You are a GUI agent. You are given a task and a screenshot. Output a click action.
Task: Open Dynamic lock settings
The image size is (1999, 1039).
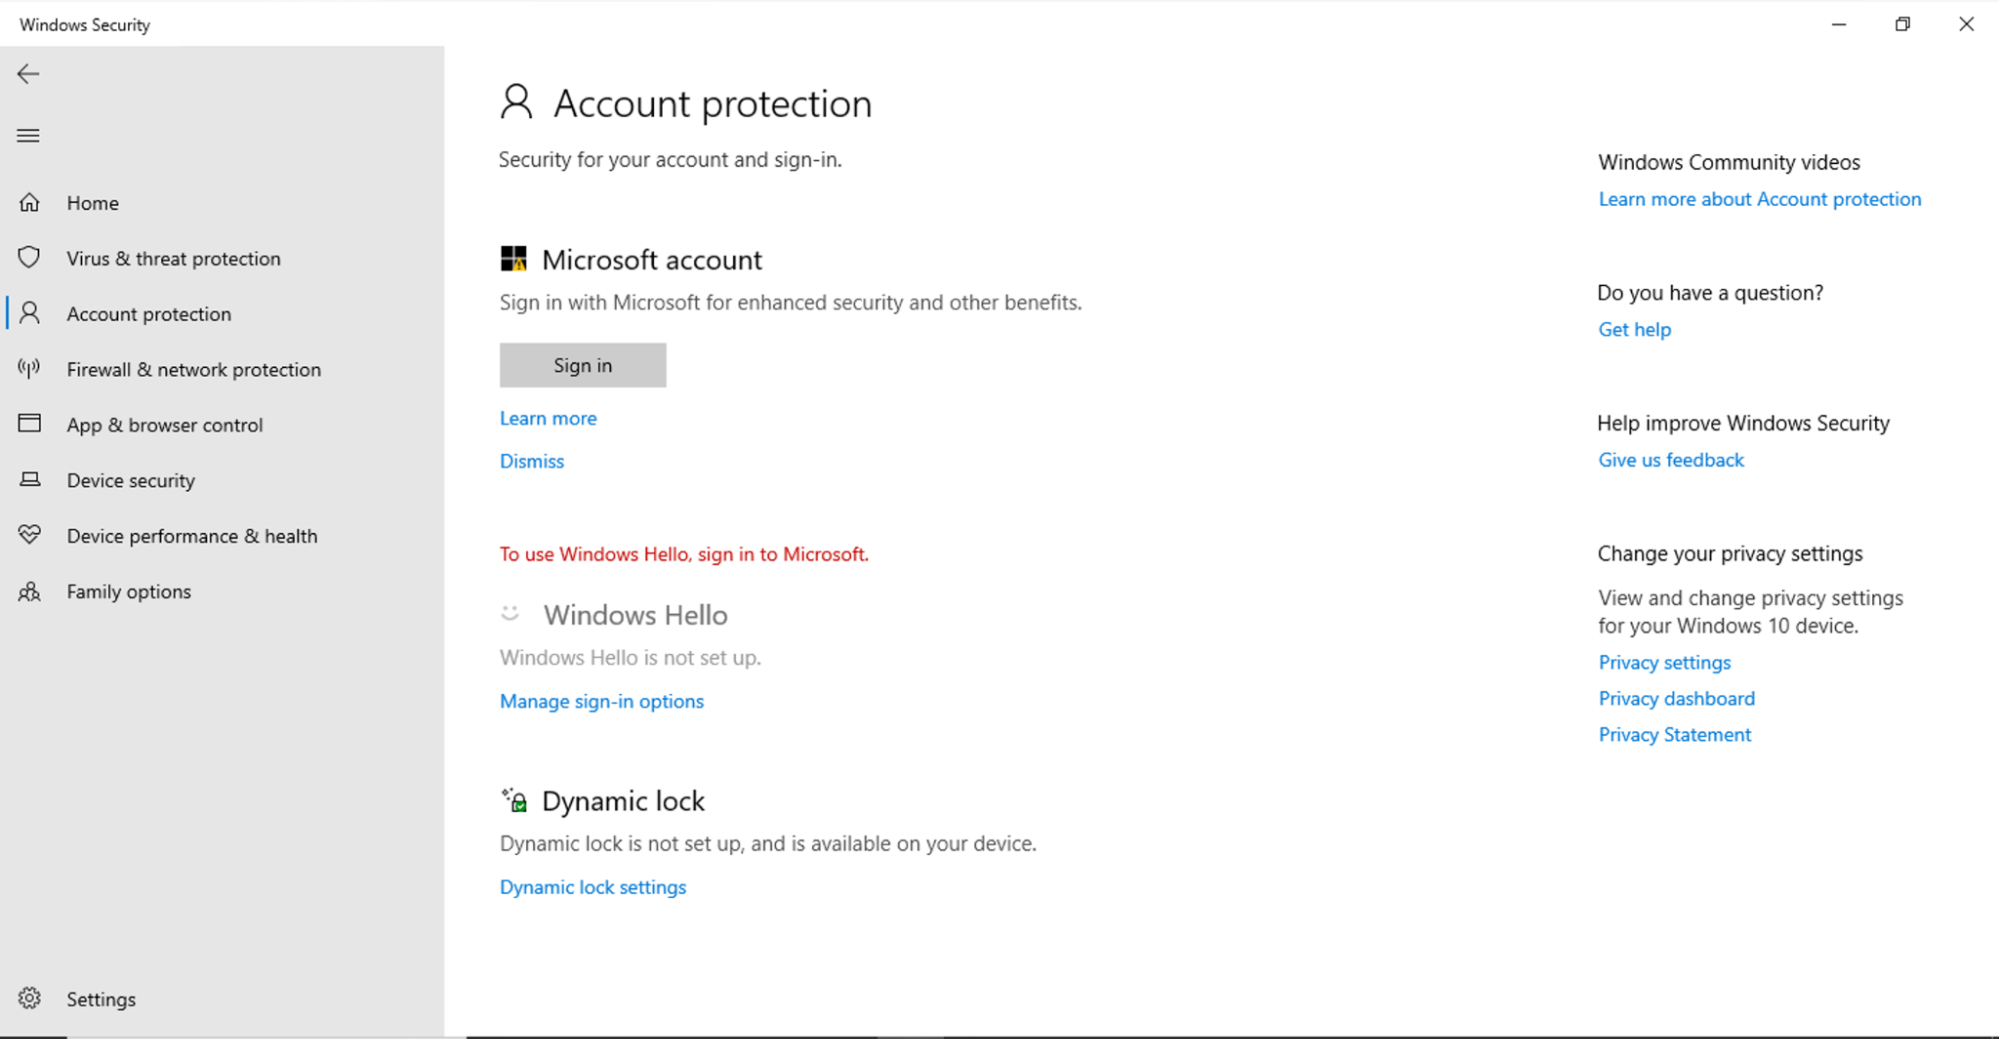click(592, 886)
